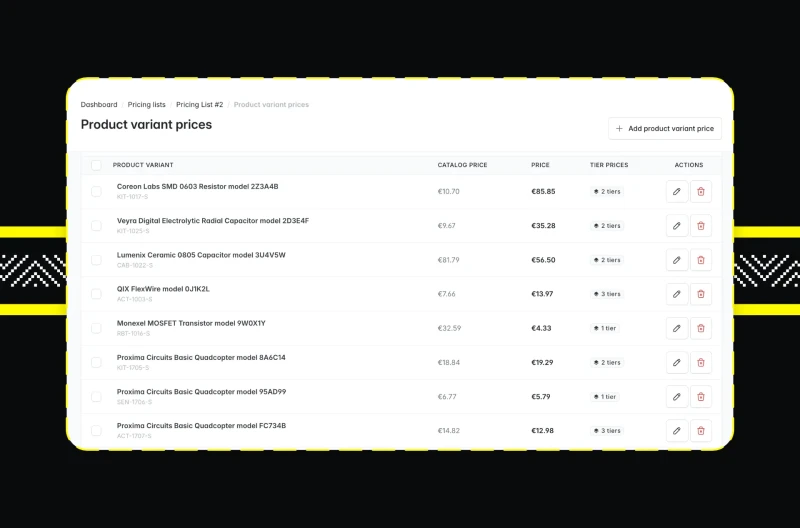The height and width of the screenshot is (528, 800).
Task: Delete Quadcopter model FC734B row
Action: [x=701, y=431]
